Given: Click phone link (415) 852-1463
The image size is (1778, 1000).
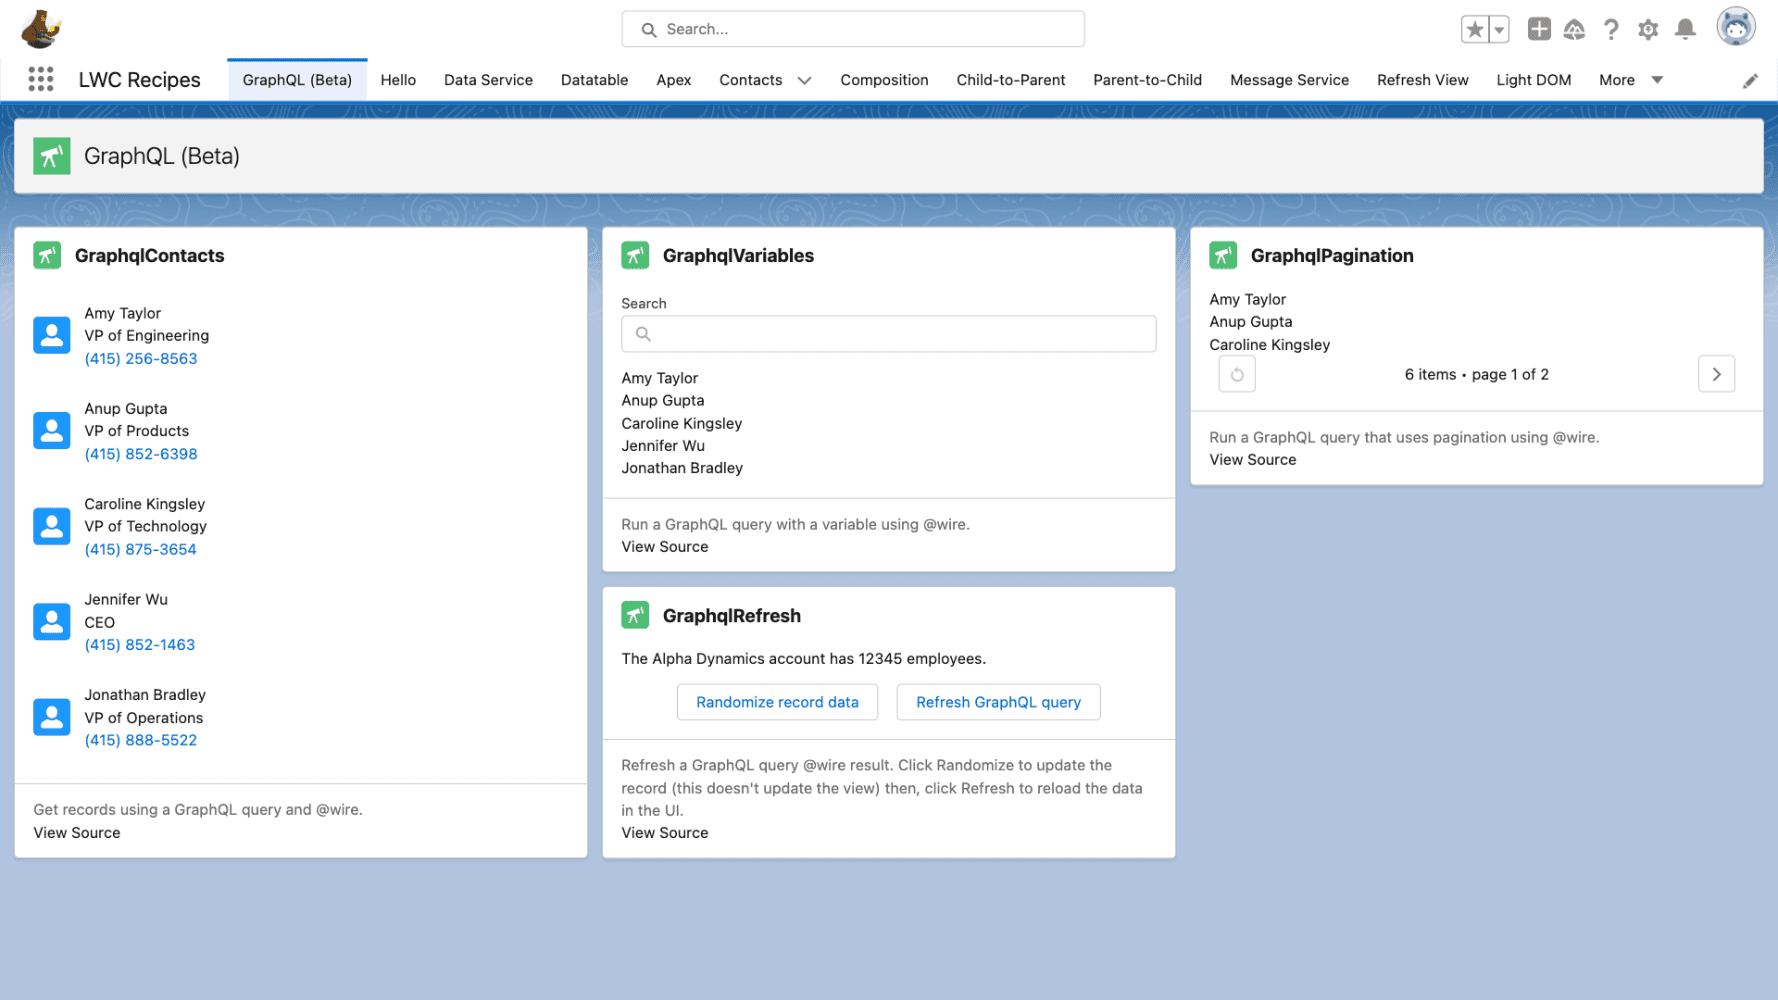Looking at the screenshot, I should coord(140,645).
